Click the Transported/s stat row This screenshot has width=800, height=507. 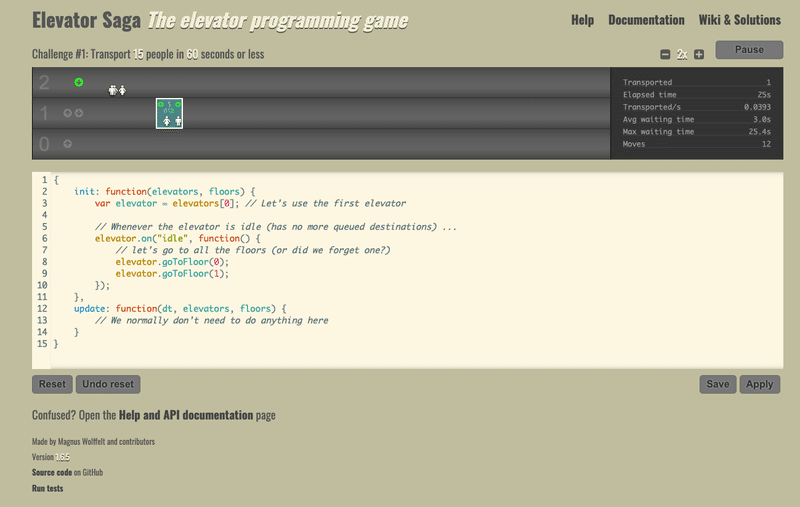[x=696, y=107]
